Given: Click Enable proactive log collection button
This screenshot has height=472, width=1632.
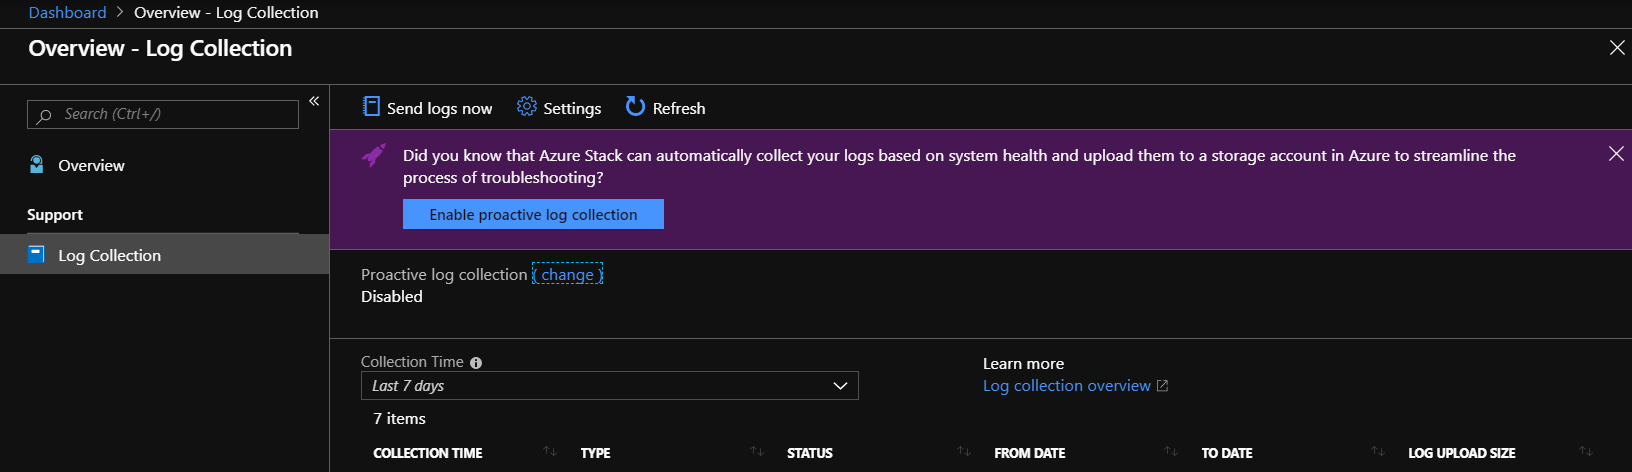Looking at the screenshot, I should click(x=533, y=215).
